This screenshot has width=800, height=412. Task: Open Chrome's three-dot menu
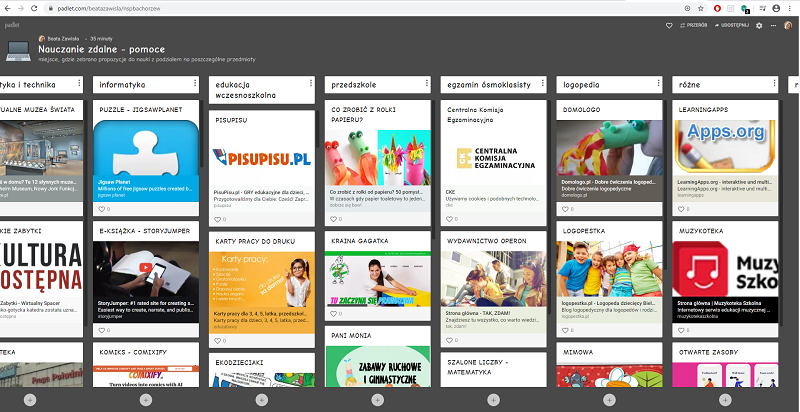click(791, 8)
